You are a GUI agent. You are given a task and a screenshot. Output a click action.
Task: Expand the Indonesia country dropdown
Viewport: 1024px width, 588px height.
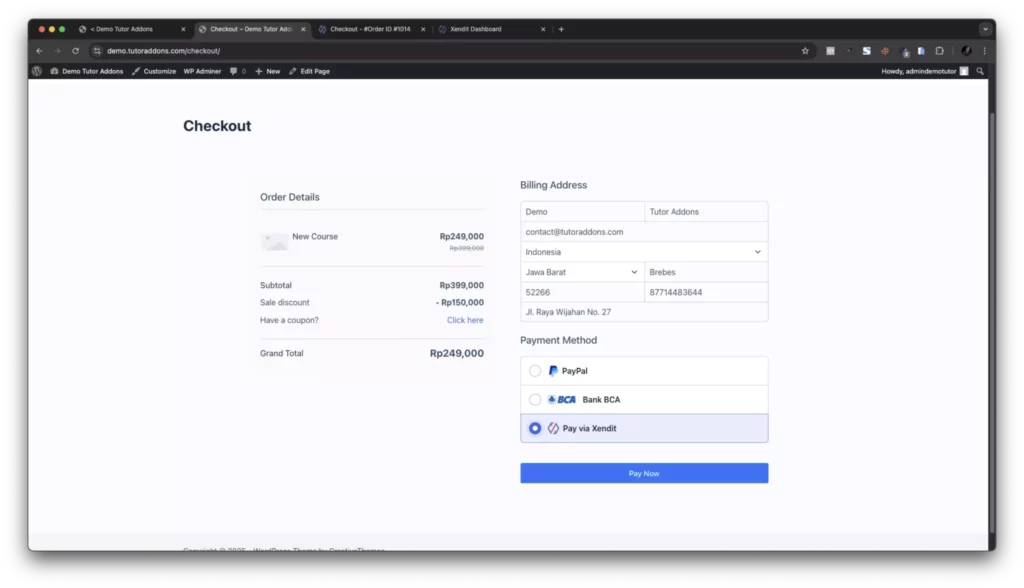coord(644,252)
